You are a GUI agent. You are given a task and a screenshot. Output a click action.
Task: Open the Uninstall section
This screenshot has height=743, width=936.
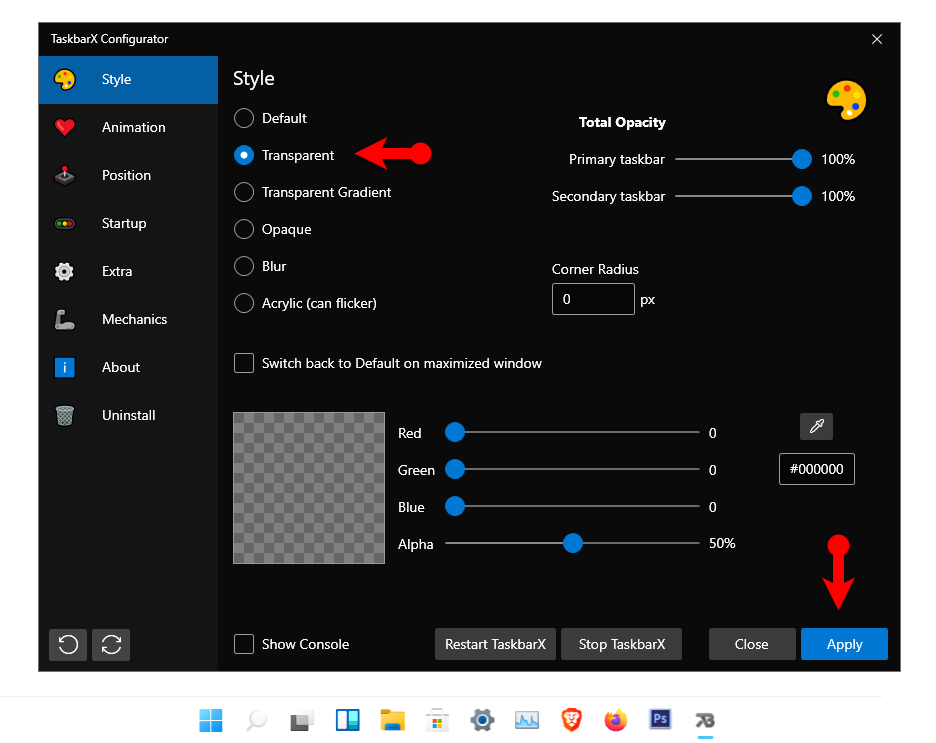[x=129, y=415]
